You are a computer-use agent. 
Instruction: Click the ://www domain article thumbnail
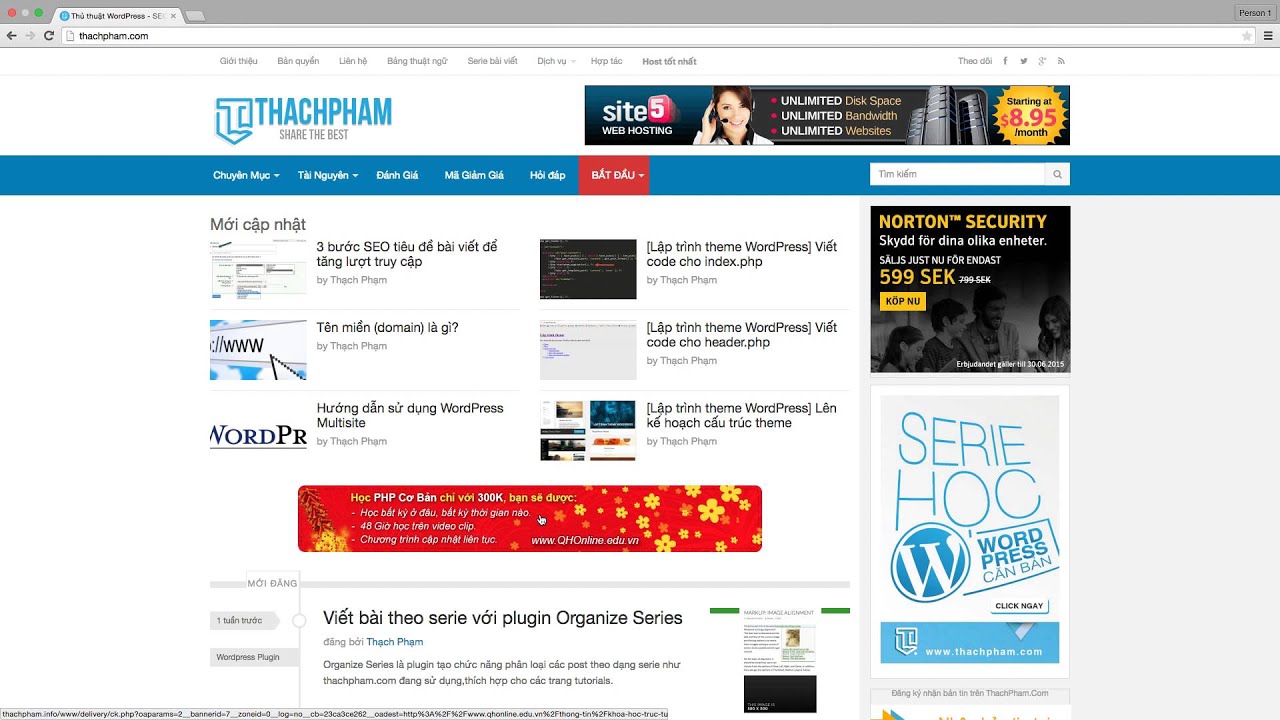(x=258, y=350)
